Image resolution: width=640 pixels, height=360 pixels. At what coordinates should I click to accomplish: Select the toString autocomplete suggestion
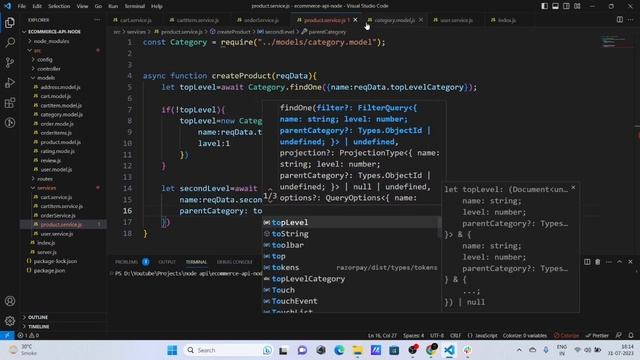(x=351, y=234)
